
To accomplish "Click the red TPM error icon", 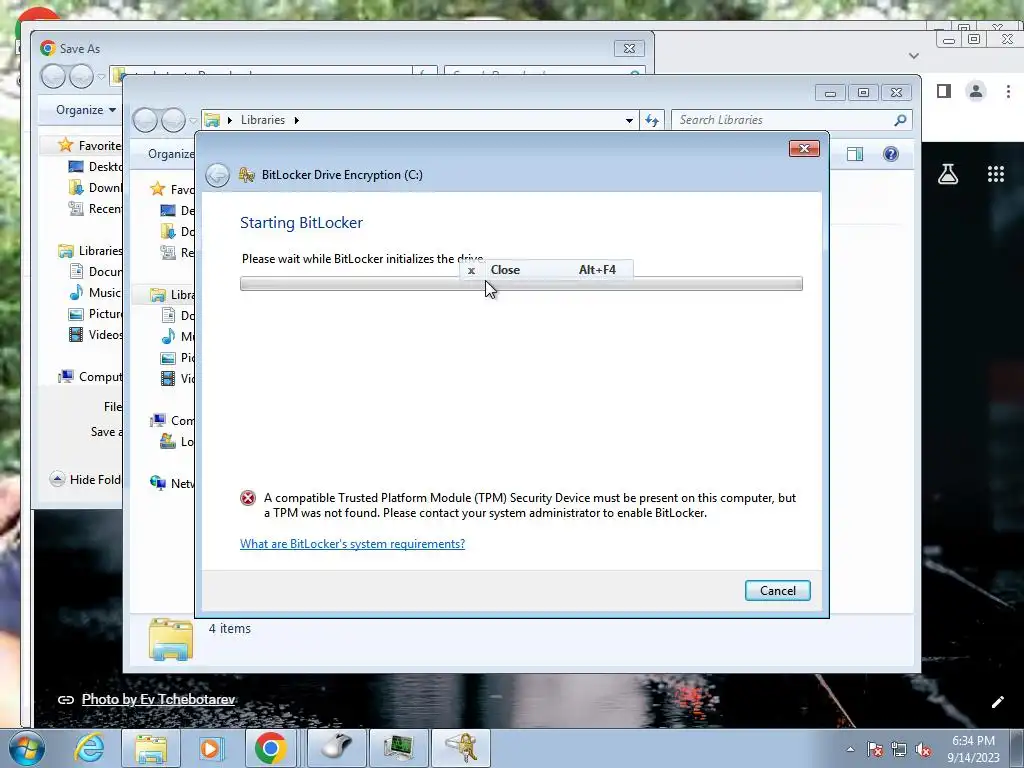I will [x=248, y=498].
